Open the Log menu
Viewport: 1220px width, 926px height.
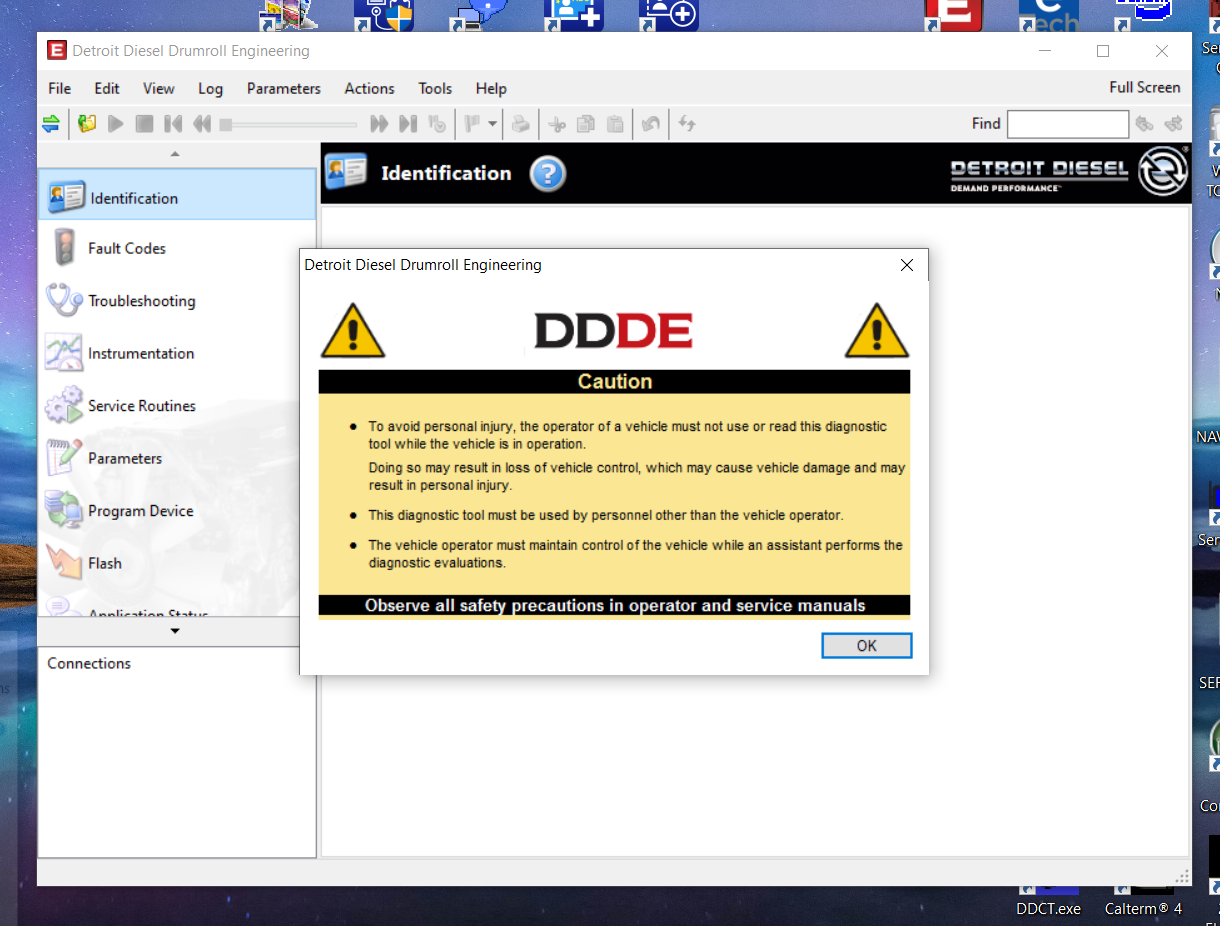pyautogui.click(x=211, y=88)
